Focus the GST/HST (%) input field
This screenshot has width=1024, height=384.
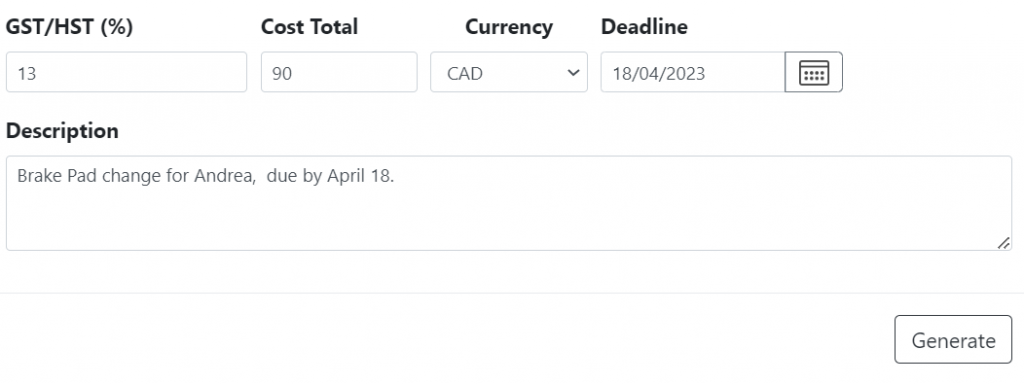[x=127, y=72]
